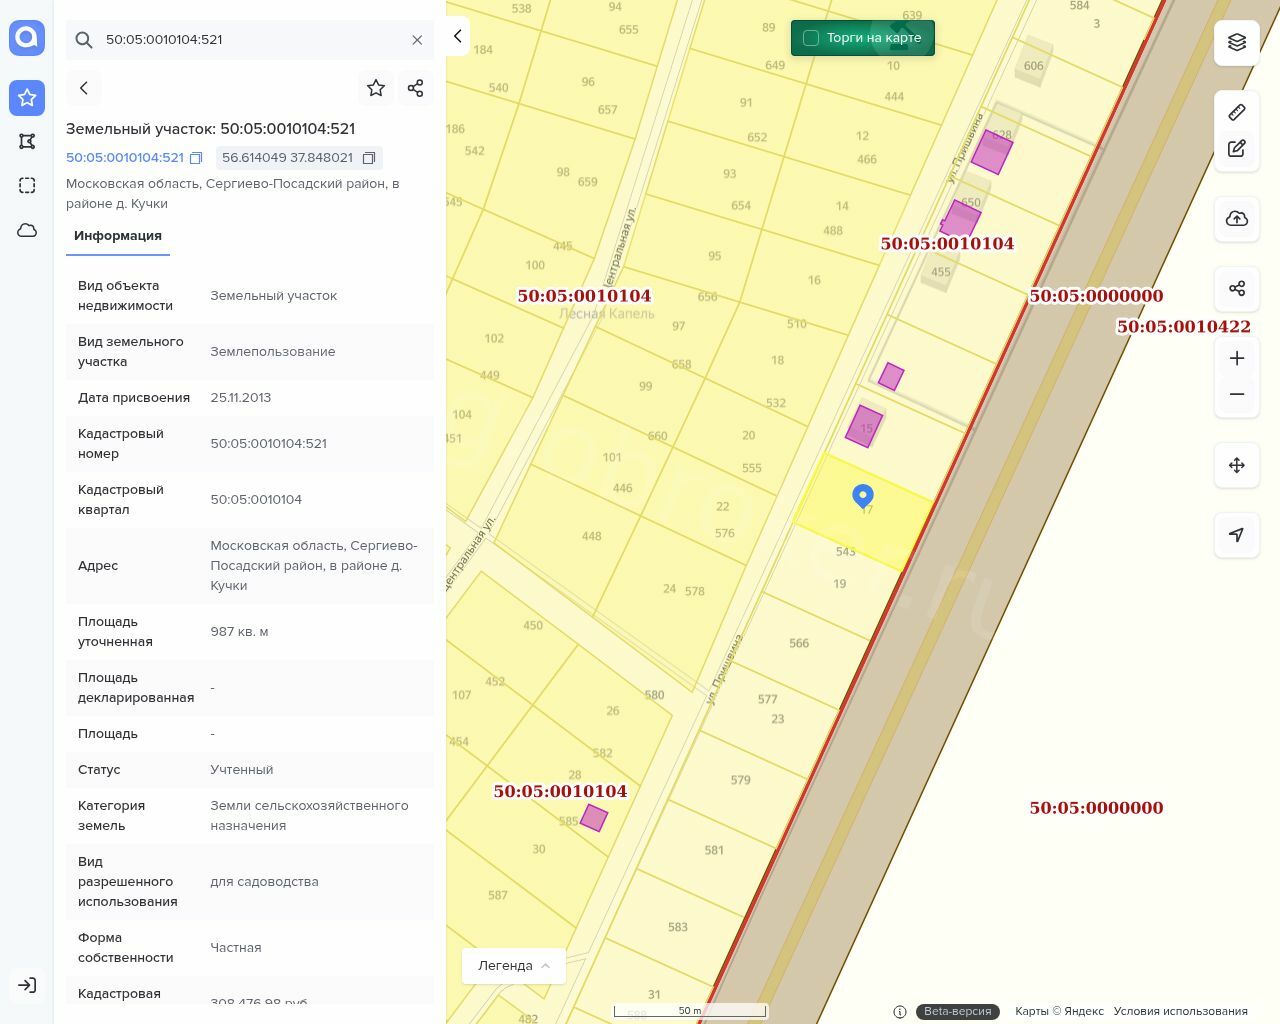
Task: Add parcel to favorites with star
Action: 376,88
